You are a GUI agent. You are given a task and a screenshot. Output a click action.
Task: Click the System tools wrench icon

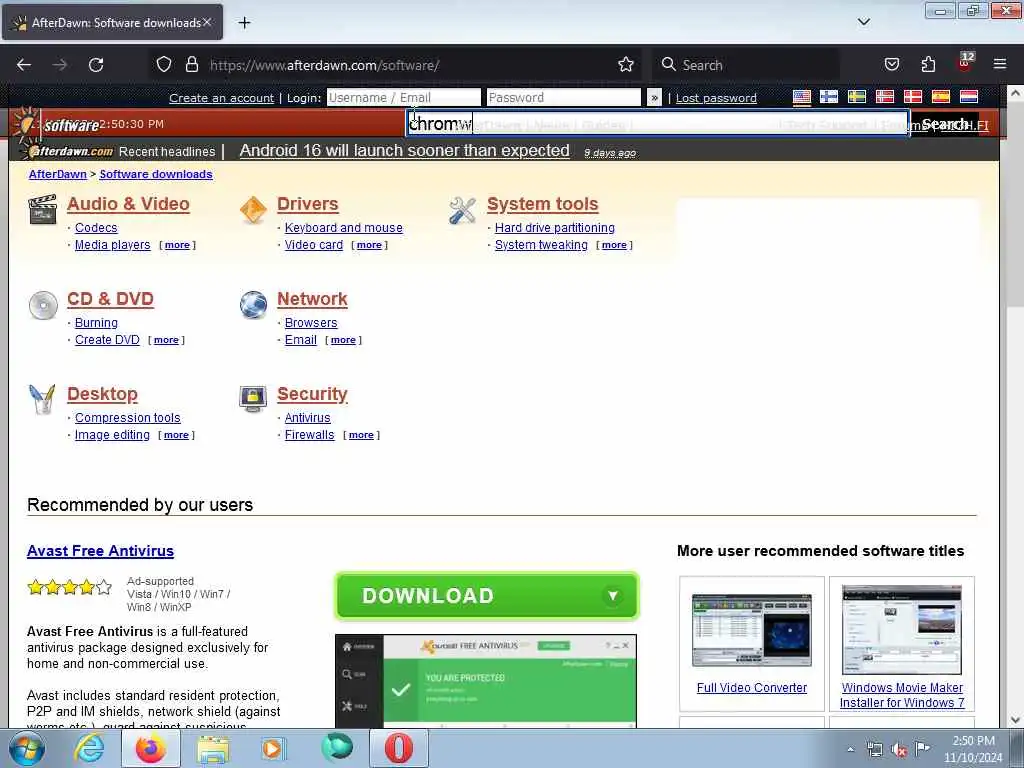pyautogui.click(x=462, y=210)
